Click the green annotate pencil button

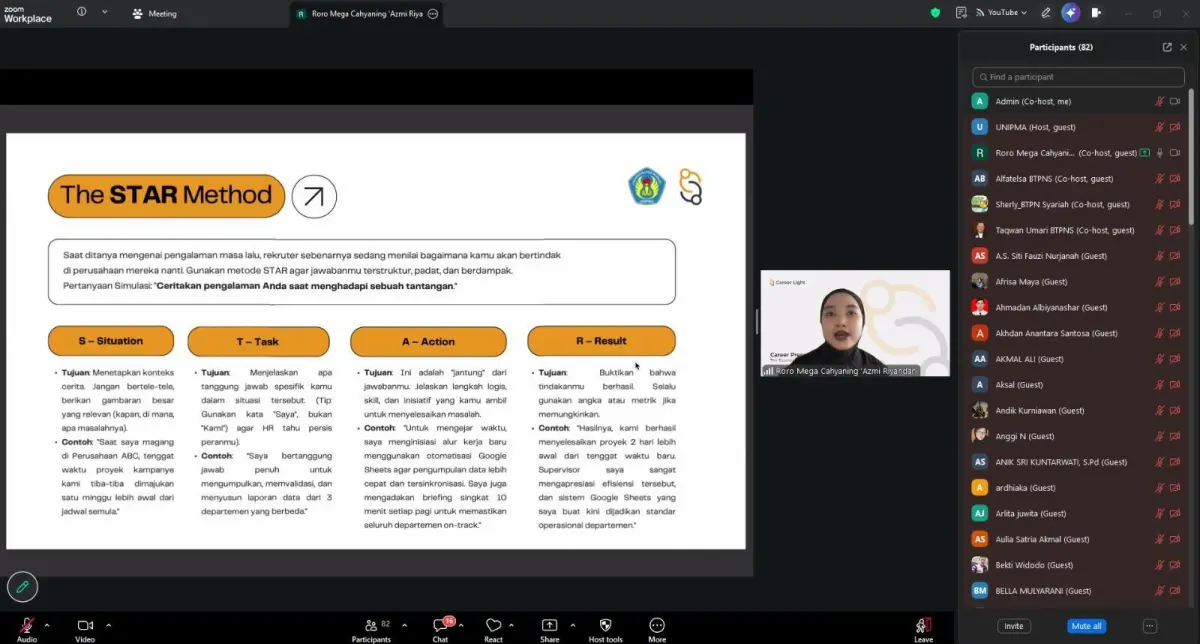(22, 587)
